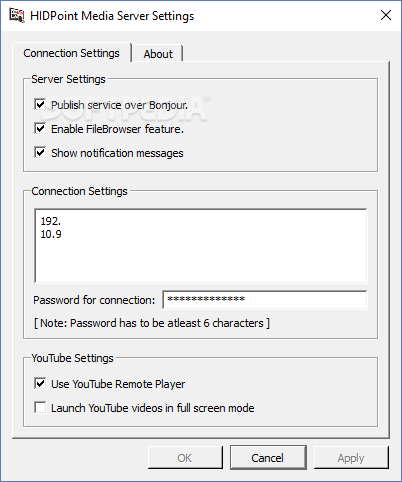402x482 pixels.
Task: Click the password length note text
Action: (152, 323)
